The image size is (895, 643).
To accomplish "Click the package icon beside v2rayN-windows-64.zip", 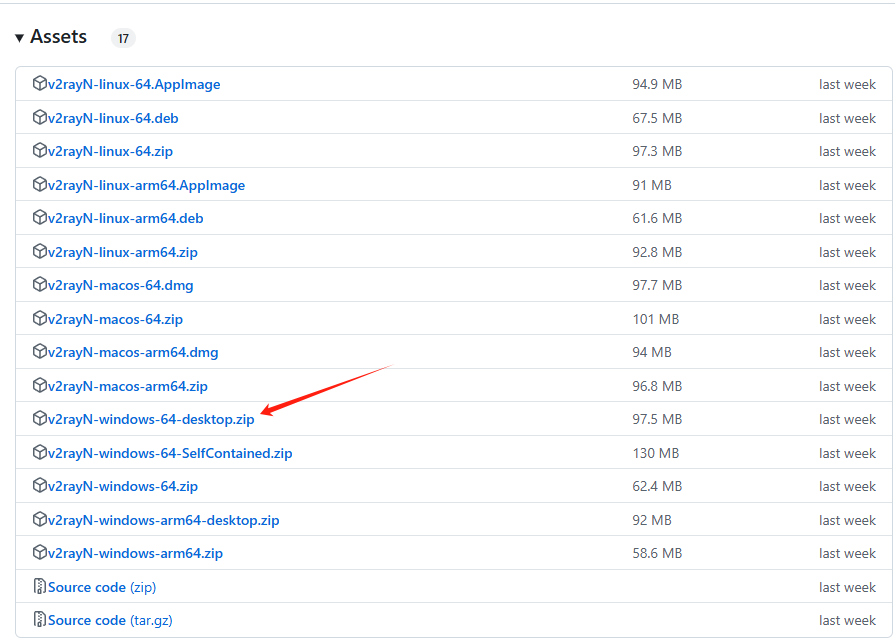I will [39, 486].
